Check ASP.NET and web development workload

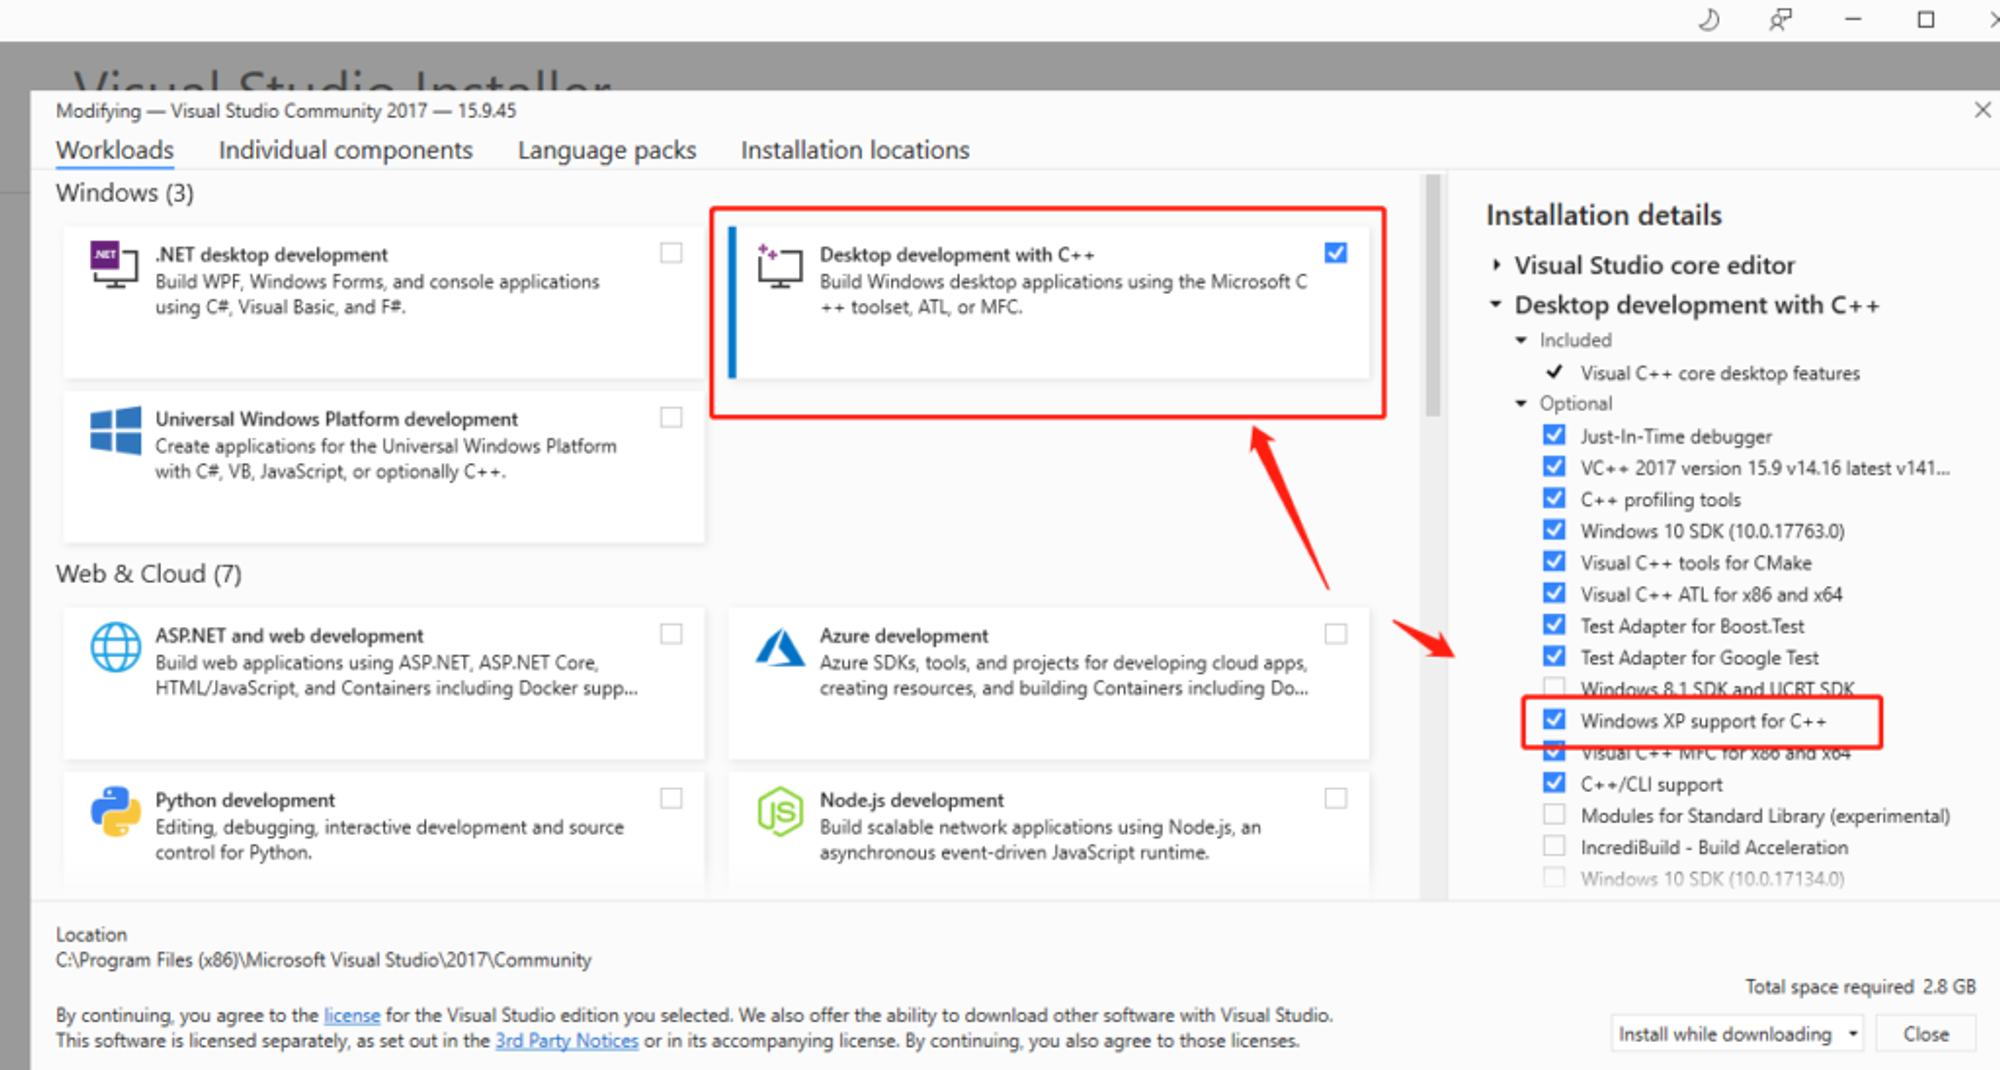(671, 634)
